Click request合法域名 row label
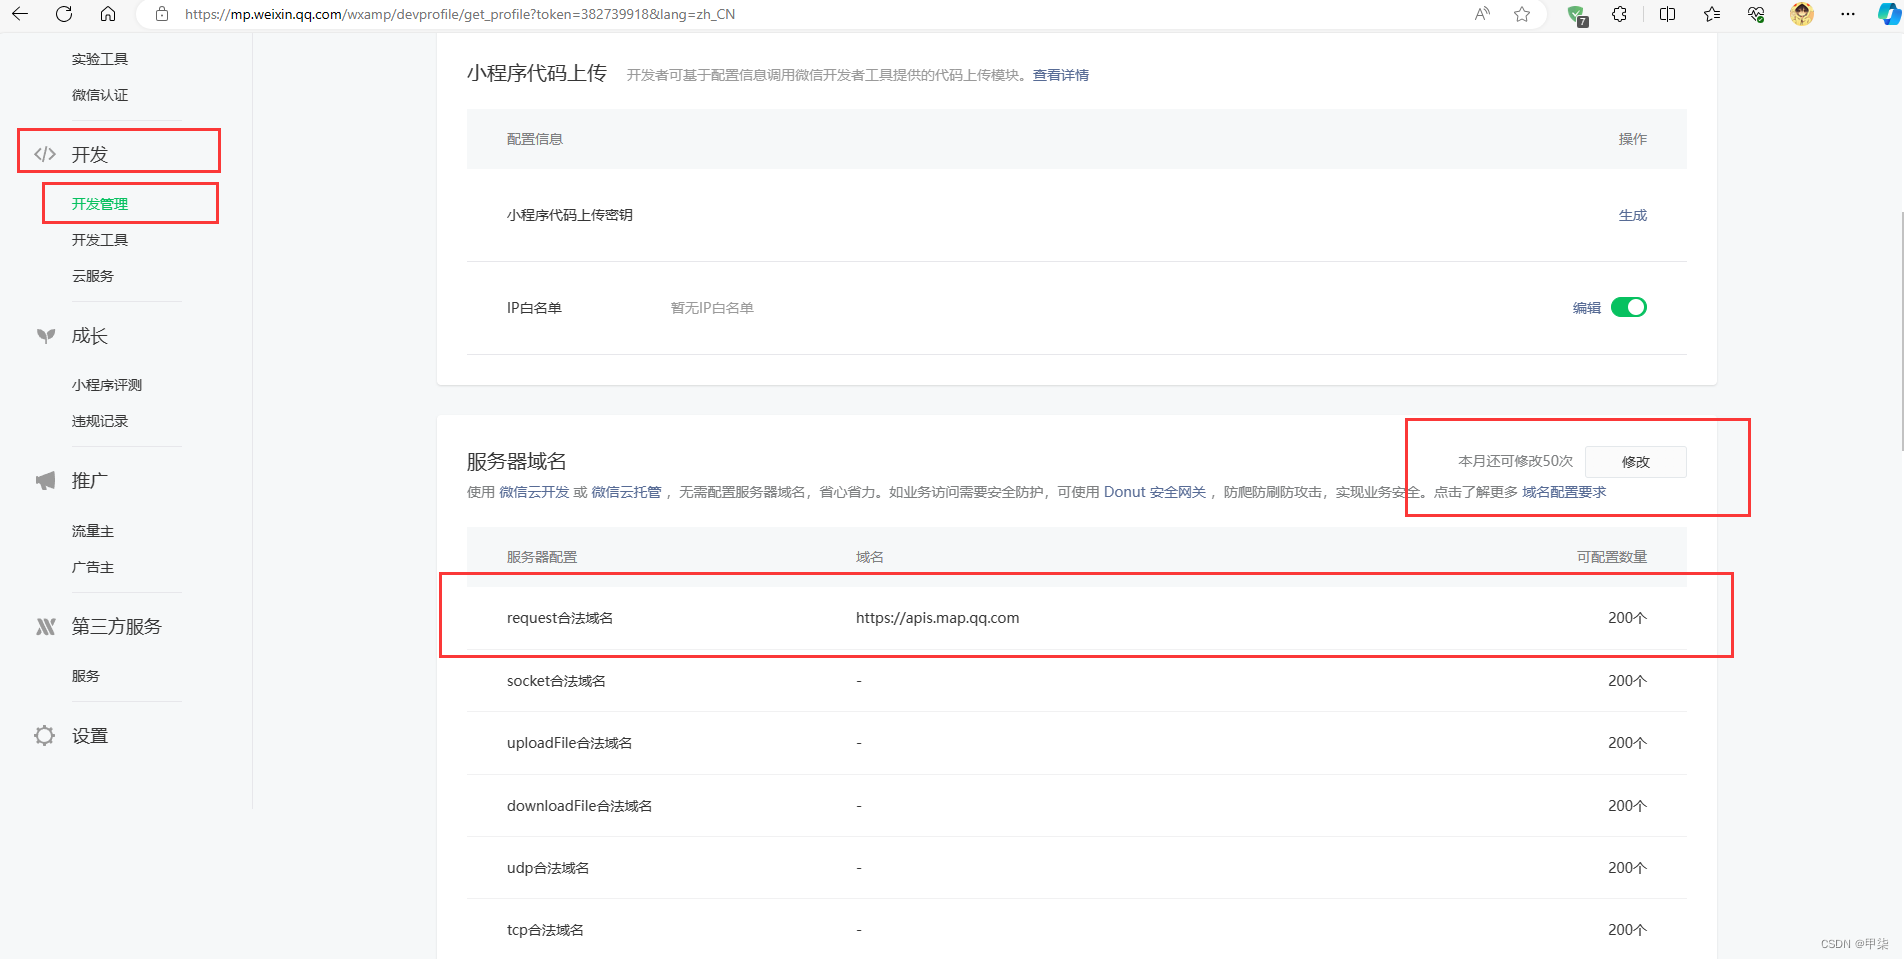This screenshot has height=959, width=1904. pyautogui.click(x=560, y=618)
